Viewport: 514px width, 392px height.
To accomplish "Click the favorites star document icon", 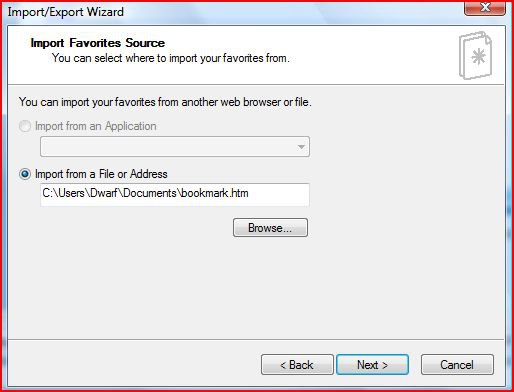I will point(476,55).
